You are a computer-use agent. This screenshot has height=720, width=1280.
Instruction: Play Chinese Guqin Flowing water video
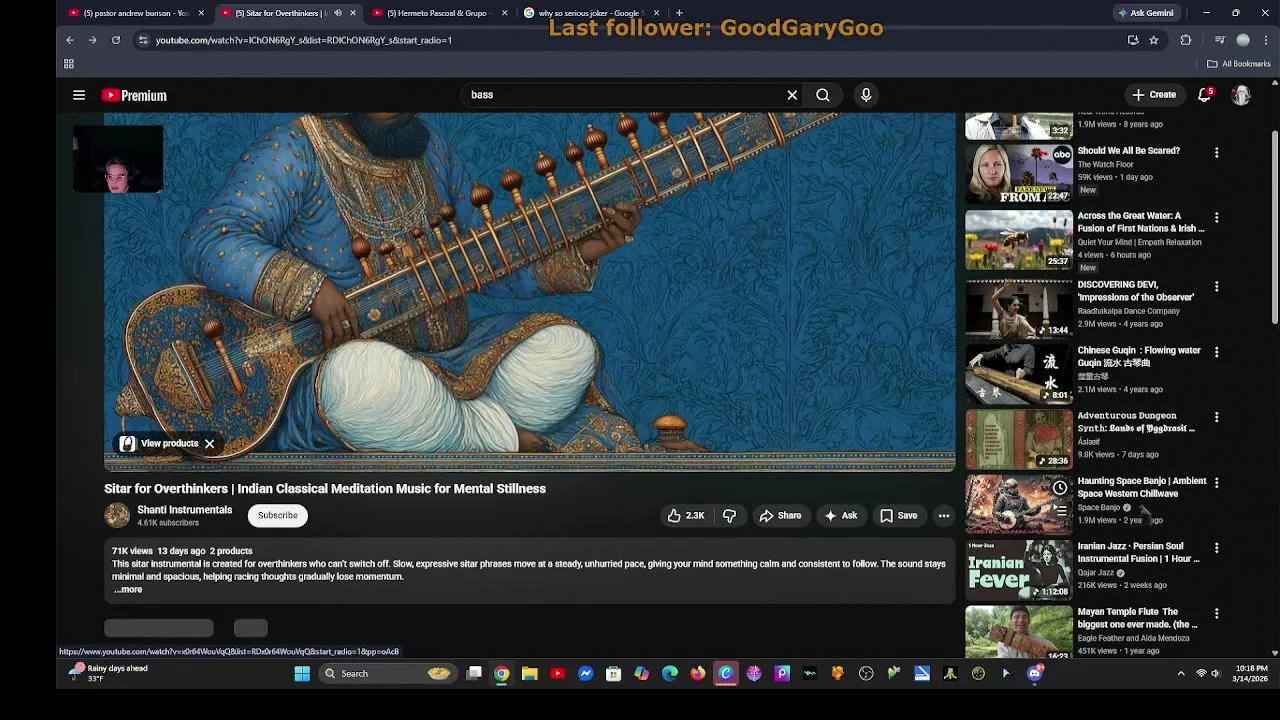point(1018,372)
